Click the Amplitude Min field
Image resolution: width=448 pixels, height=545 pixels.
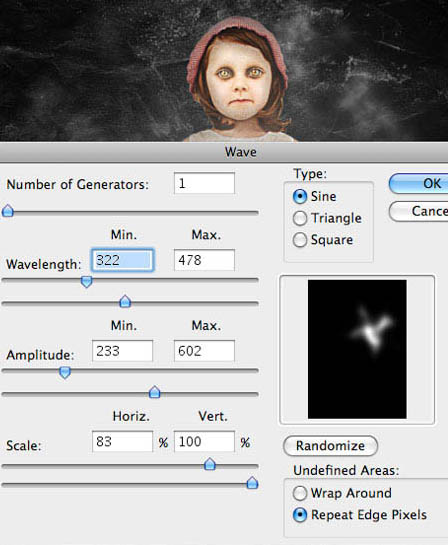click(122, 351)
